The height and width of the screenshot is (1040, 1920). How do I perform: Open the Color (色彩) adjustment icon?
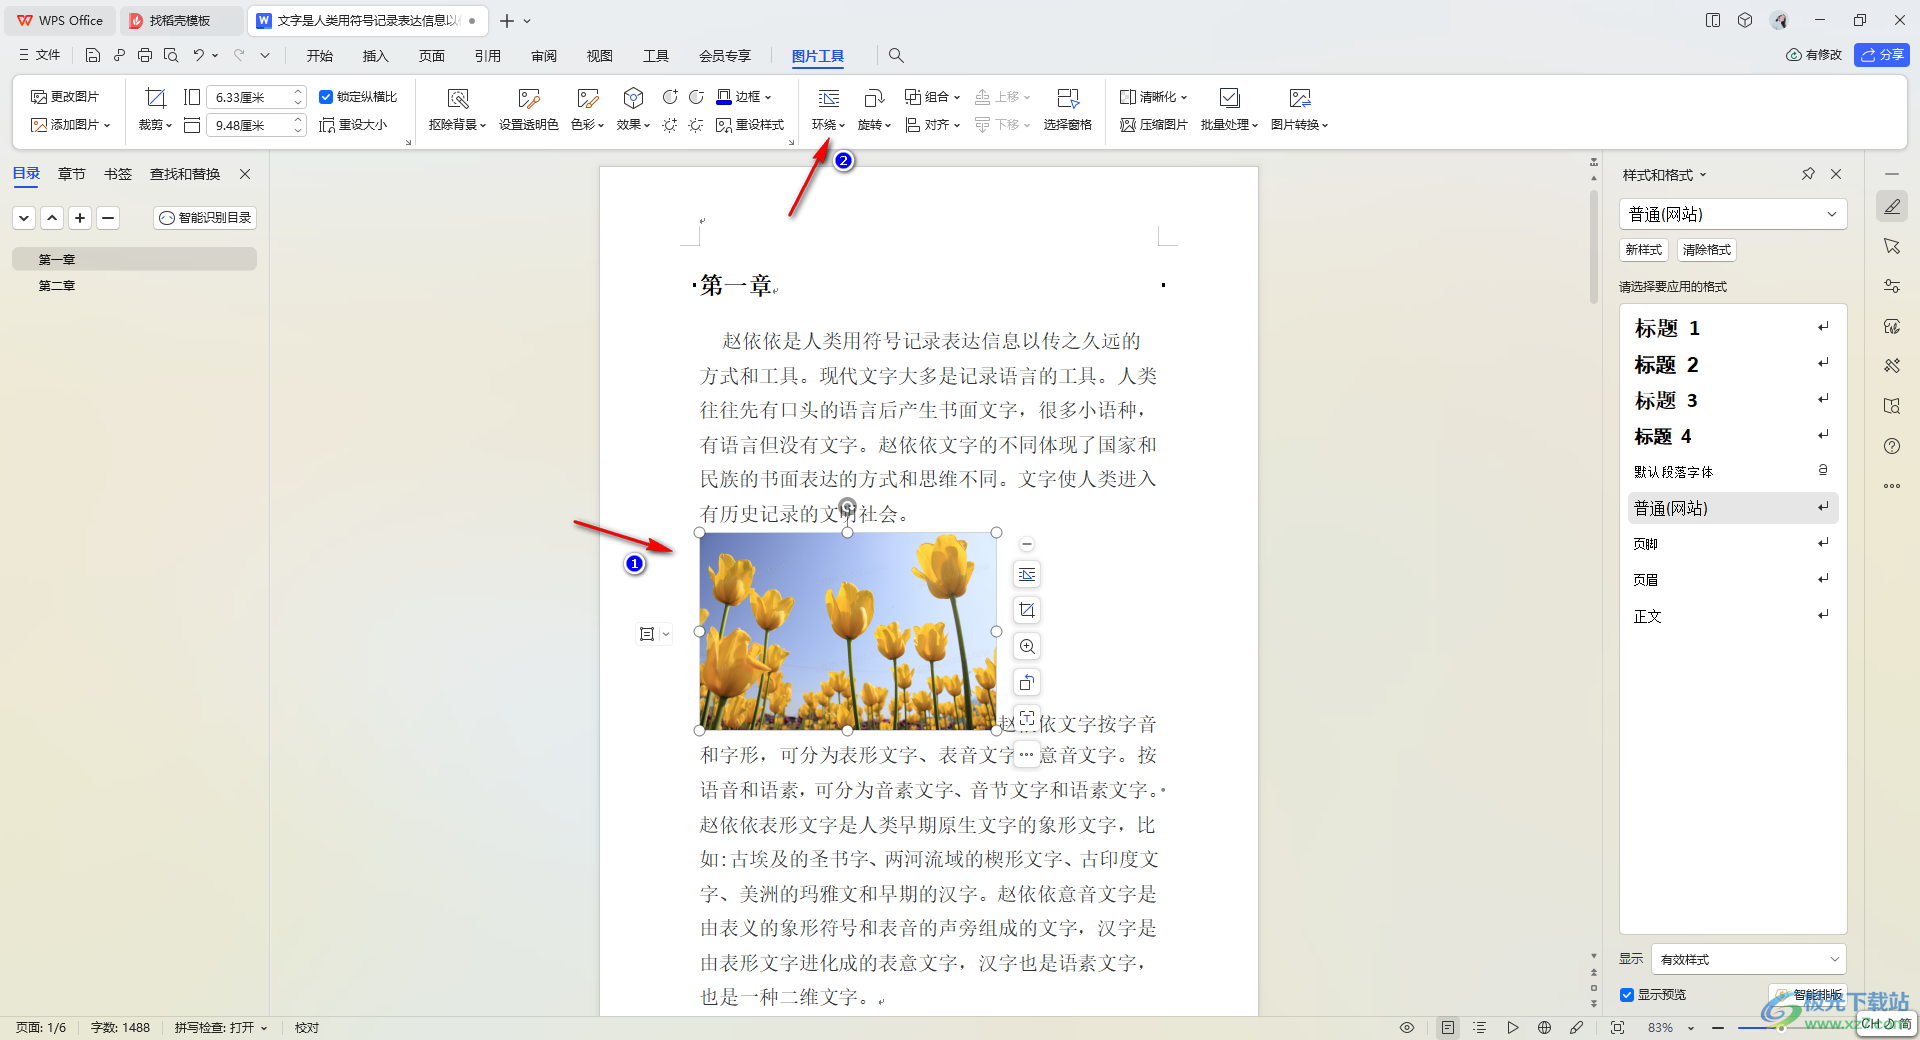pyautogui.click(x=587, y=98)
